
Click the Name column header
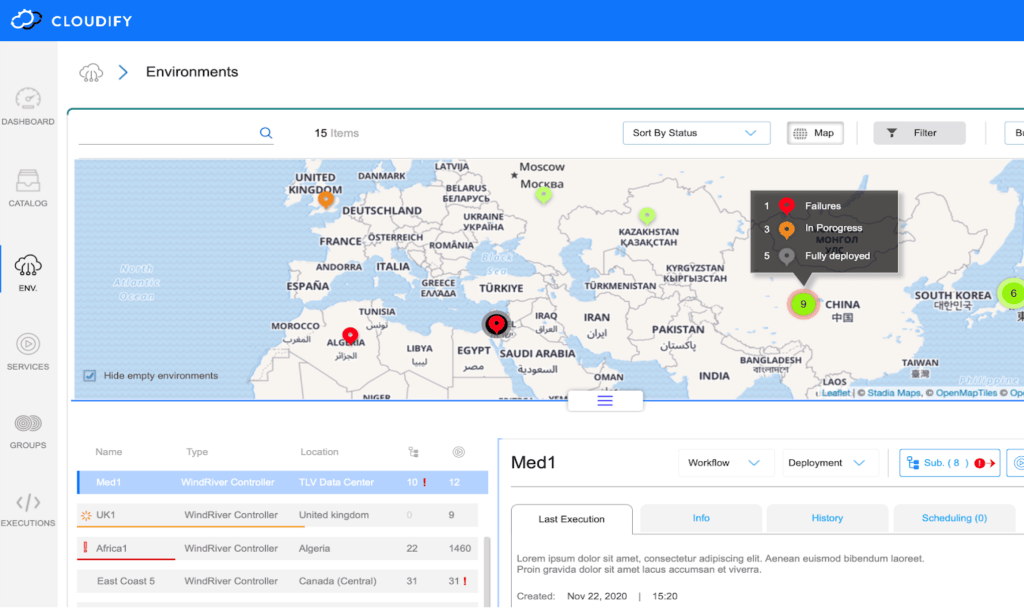[108, 452]
